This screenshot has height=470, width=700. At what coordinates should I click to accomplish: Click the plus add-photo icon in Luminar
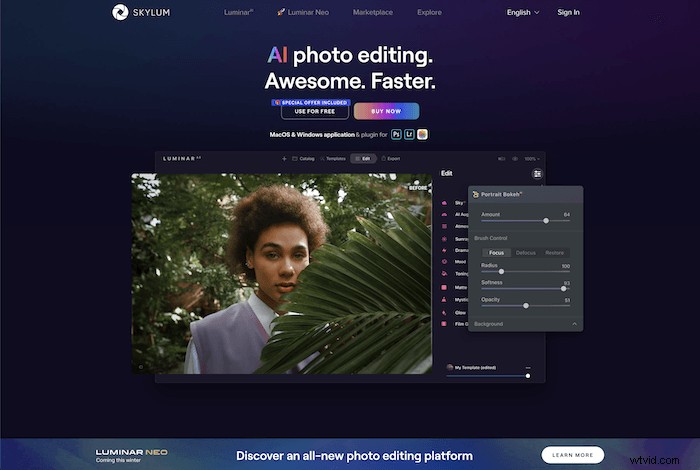coord(284,158)
